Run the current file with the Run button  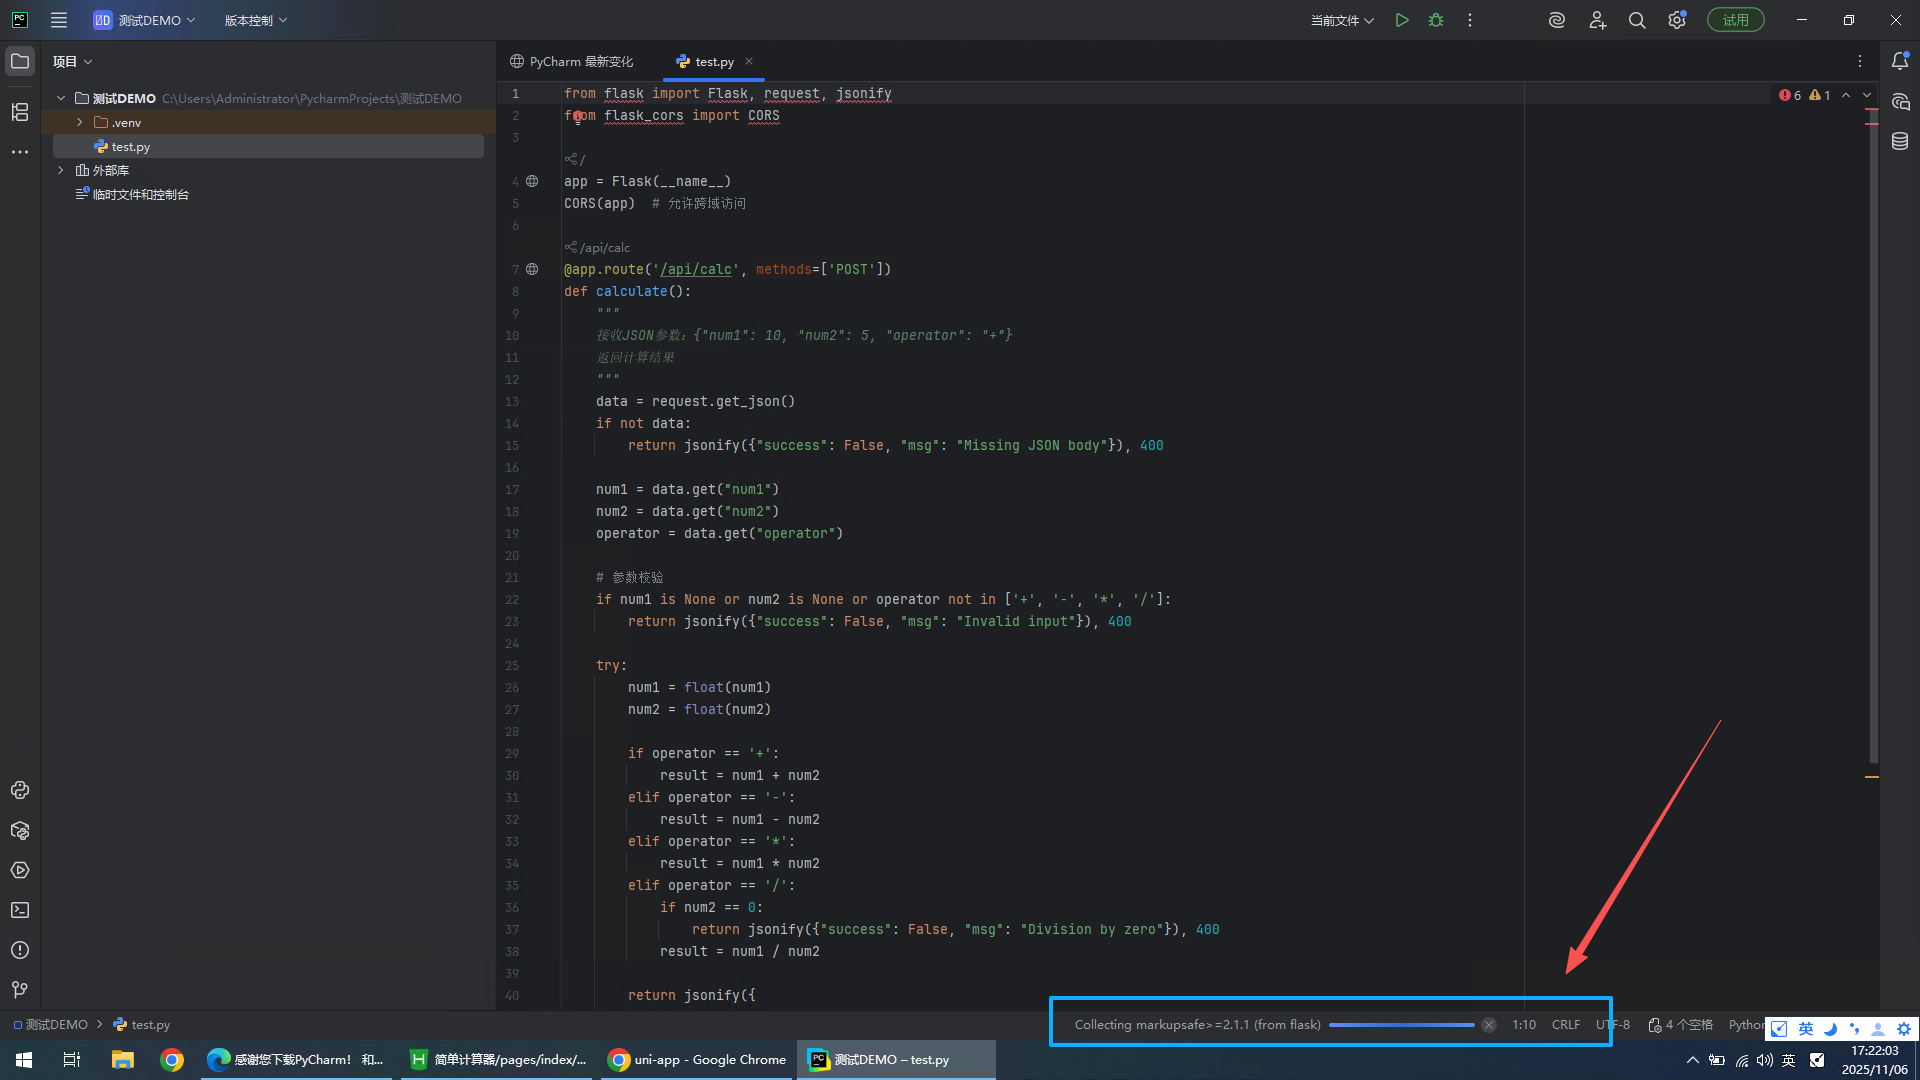(x=1402, y=20)
